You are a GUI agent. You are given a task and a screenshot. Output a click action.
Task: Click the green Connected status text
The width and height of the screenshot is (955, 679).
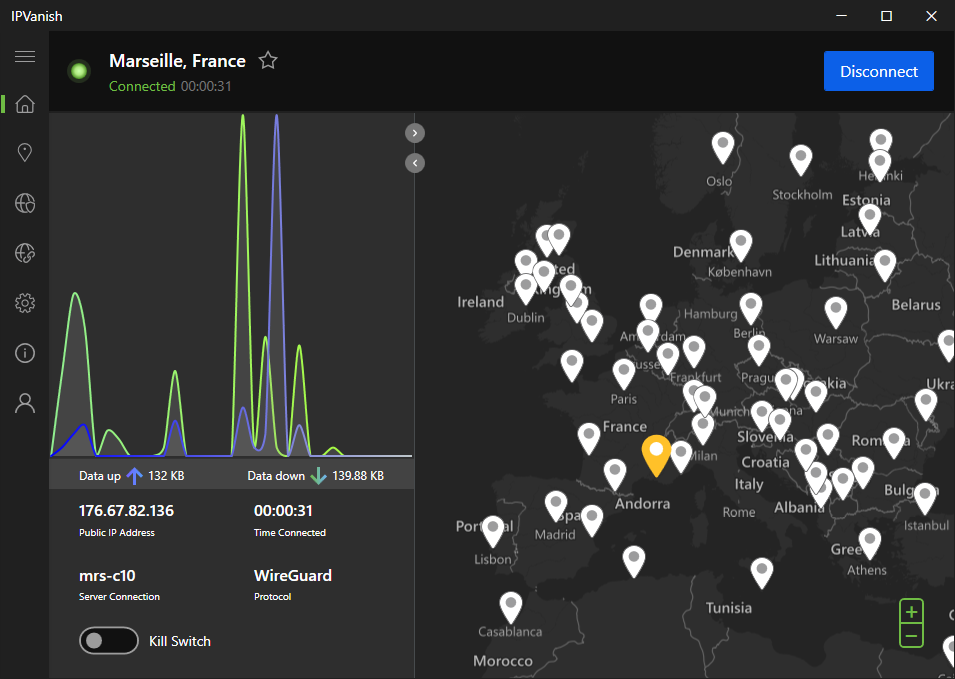[x=142, y=86]
